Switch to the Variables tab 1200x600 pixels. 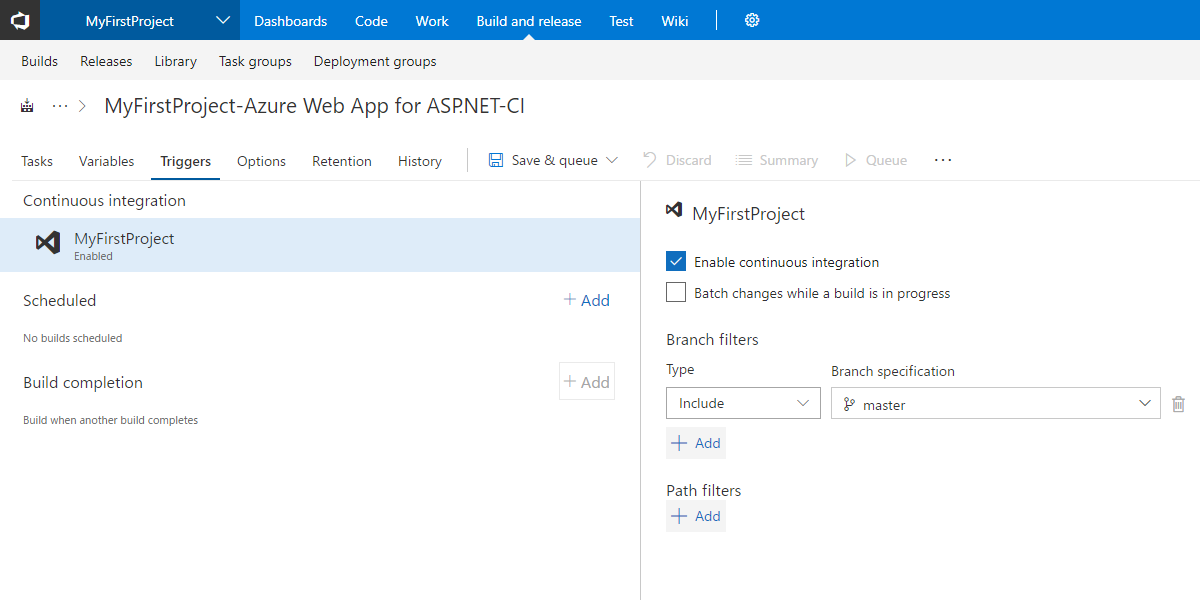point(106,161)
